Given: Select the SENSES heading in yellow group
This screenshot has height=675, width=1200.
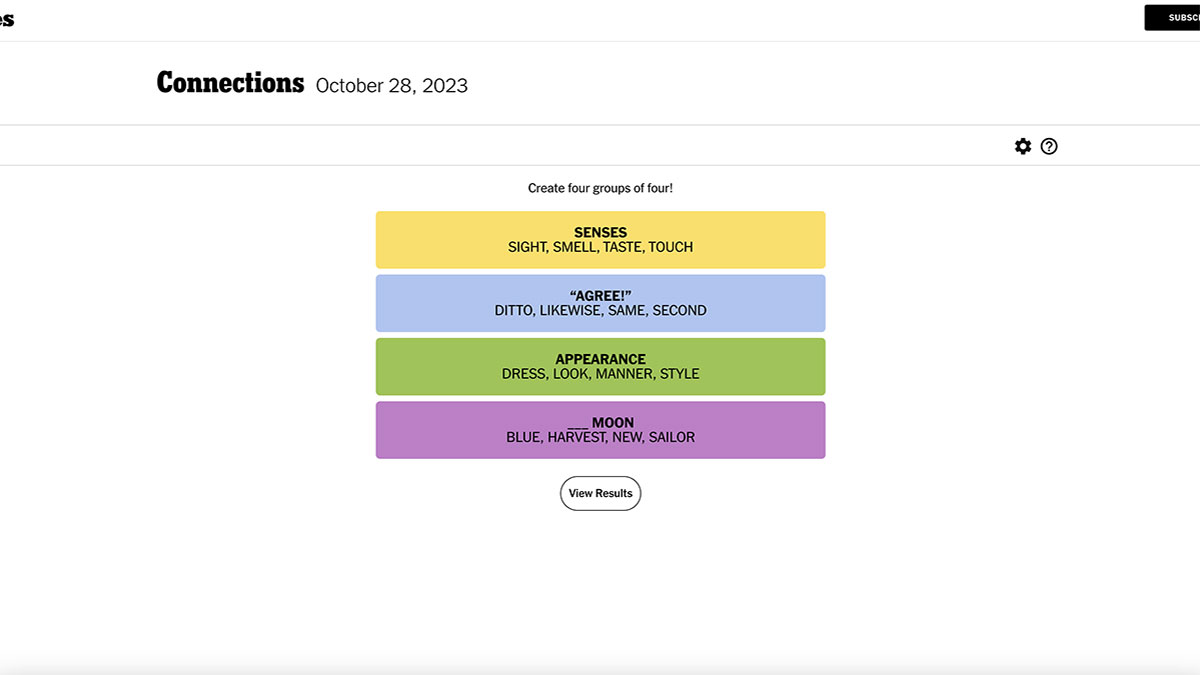Looking at the screenshot, I should pyautogui.click(x=600, y=233).
